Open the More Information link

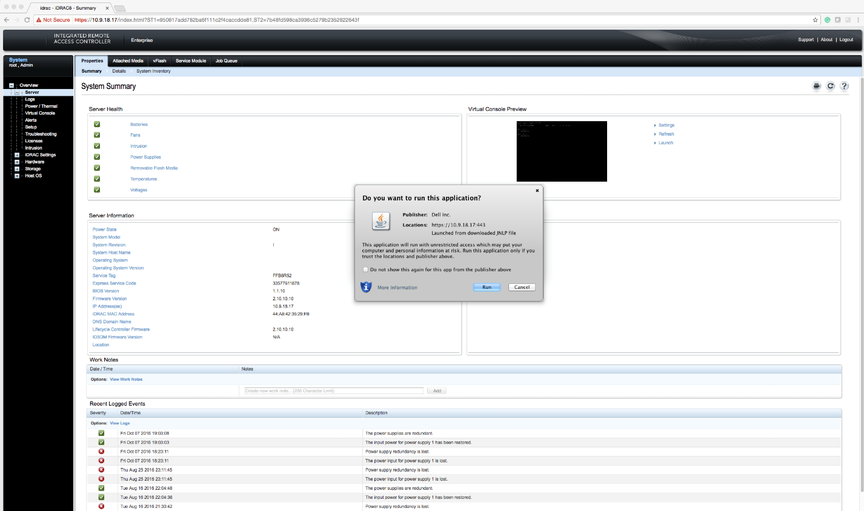(x=397, y=287)
